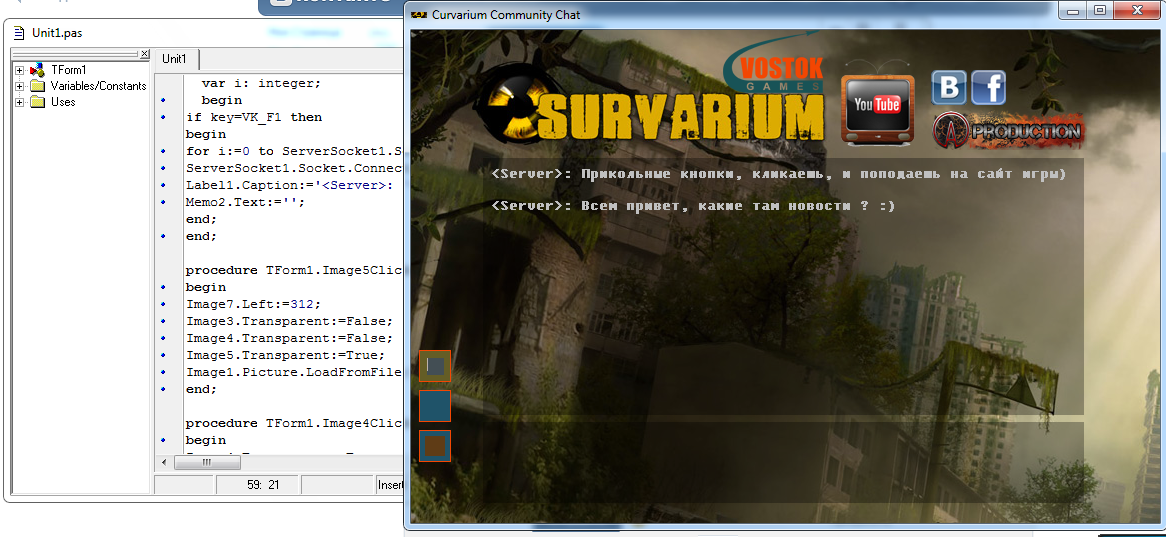Click the line 'Image3.Transparent:=False;'

(x=289, y=321)
